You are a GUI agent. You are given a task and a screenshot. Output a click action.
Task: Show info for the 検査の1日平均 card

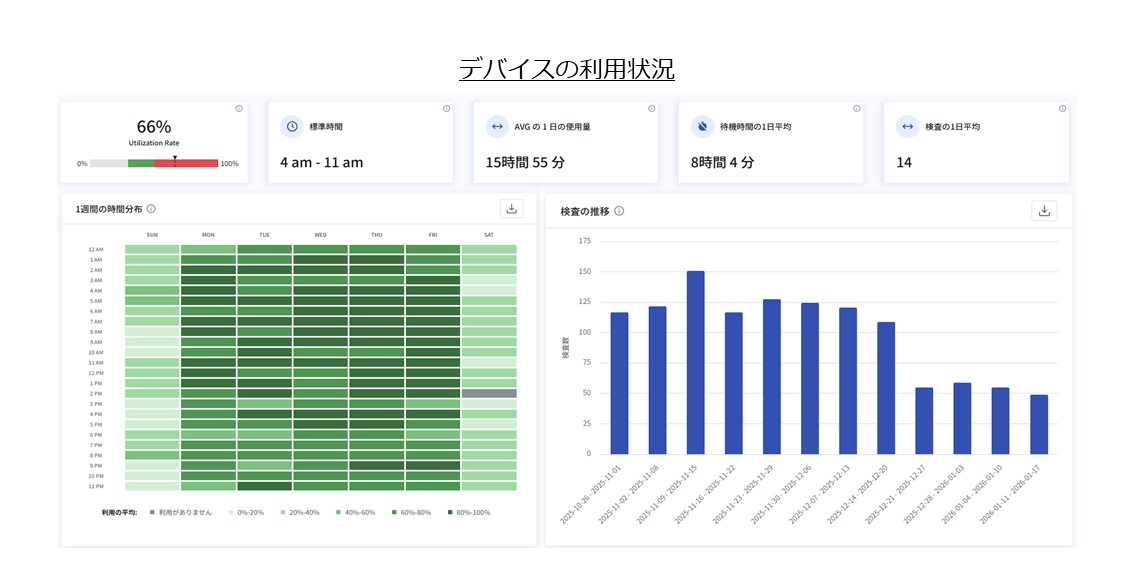pyautogui.click(x=1062, y=109)
